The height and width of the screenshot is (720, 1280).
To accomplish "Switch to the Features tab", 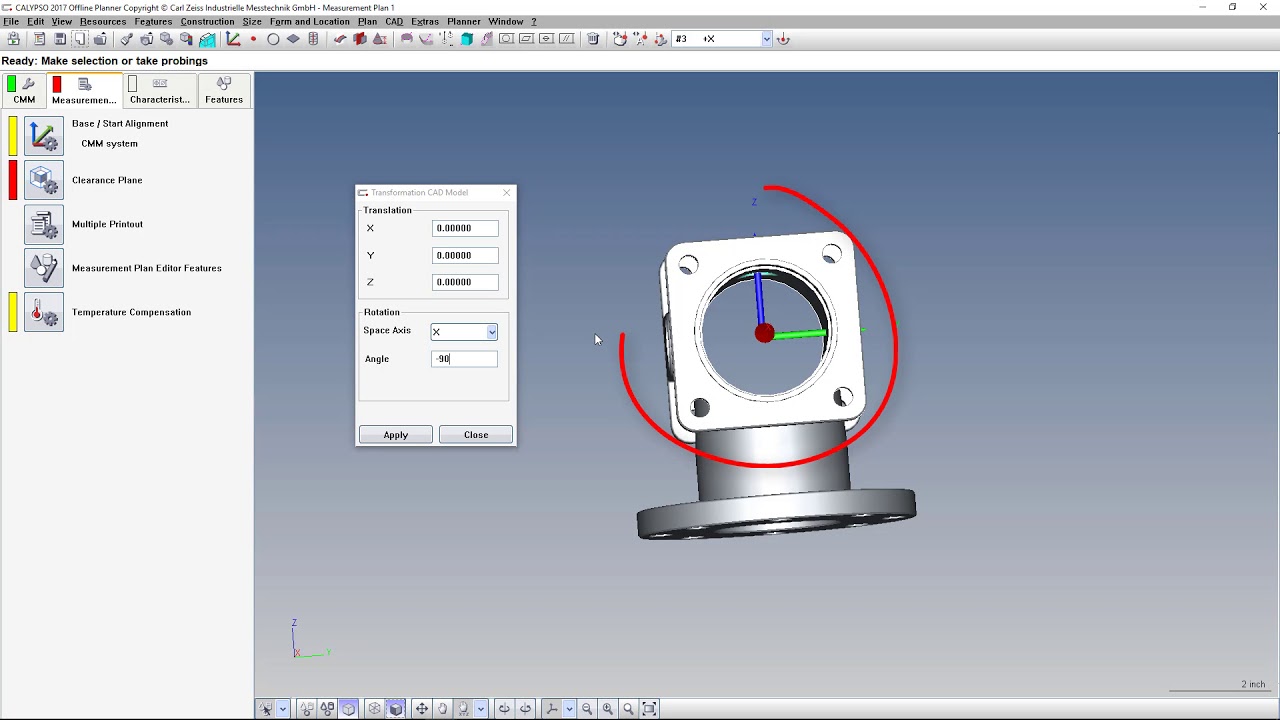I will [224, 90].
